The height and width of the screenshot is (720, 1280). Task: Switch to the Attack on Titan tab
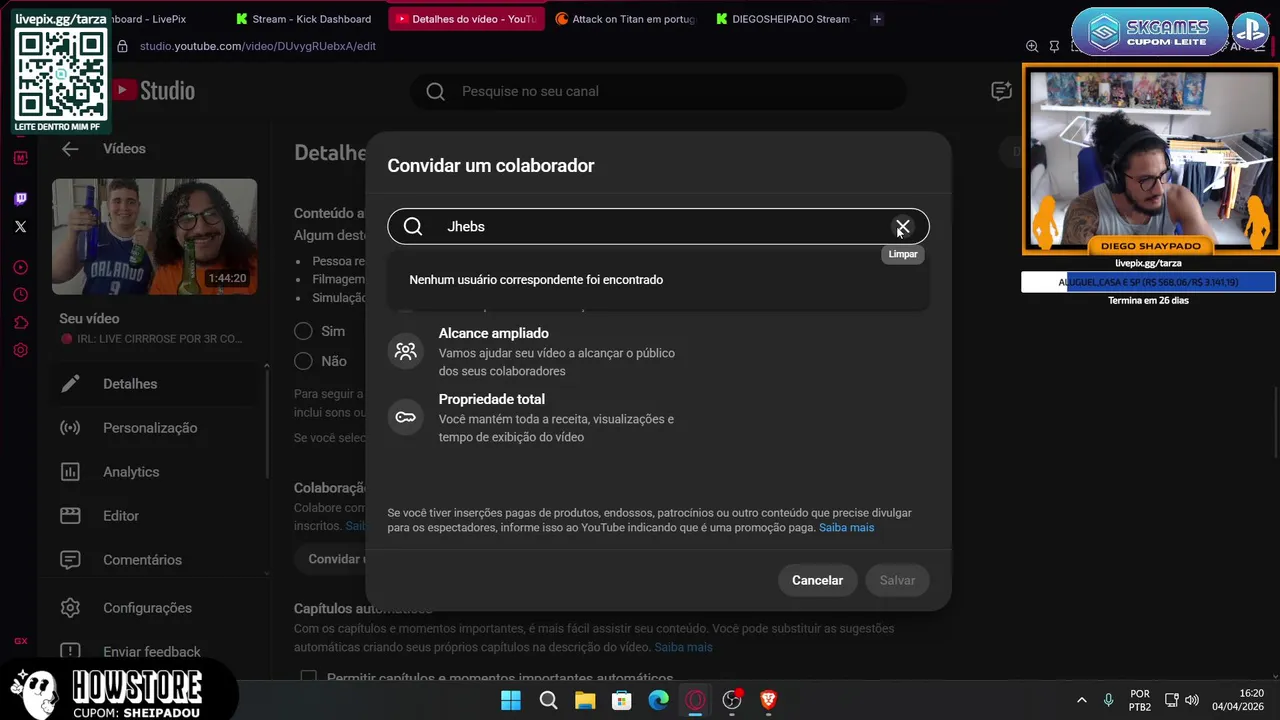point(625,19)
